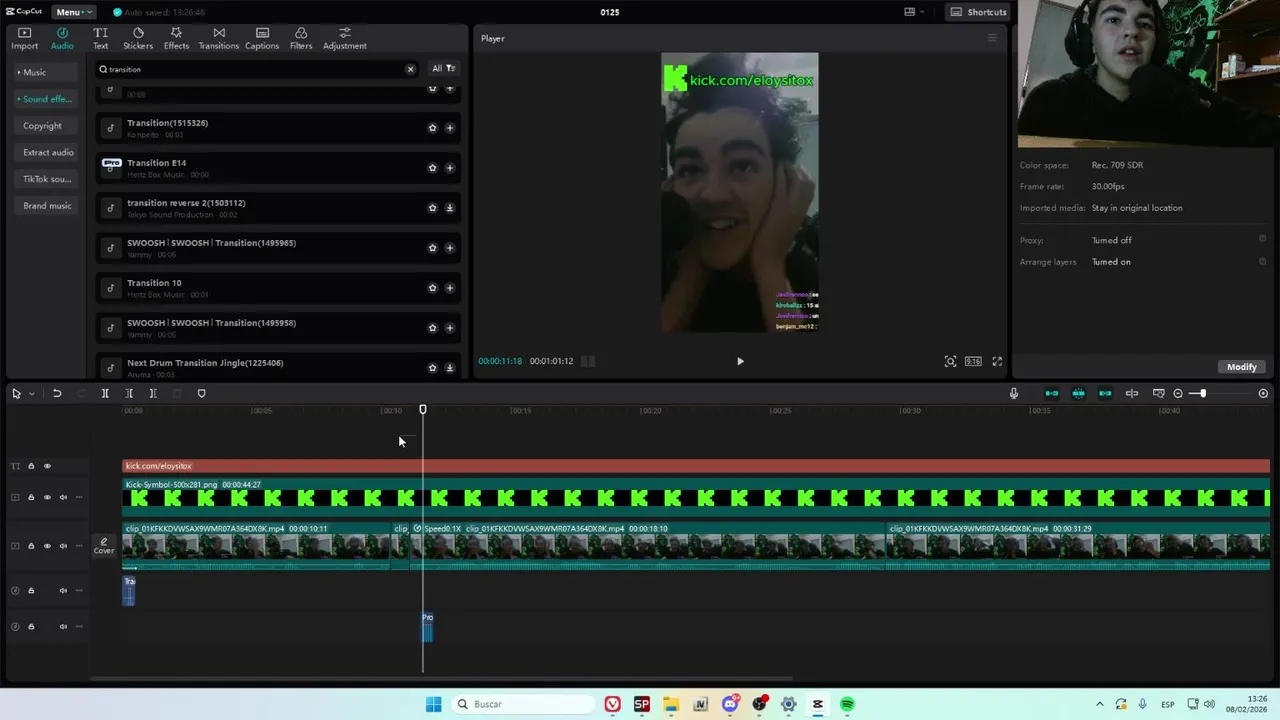This screenshot has height=720, width=1280.
Task: Open Brand music in the sidebar
Action: click(47, 206)
